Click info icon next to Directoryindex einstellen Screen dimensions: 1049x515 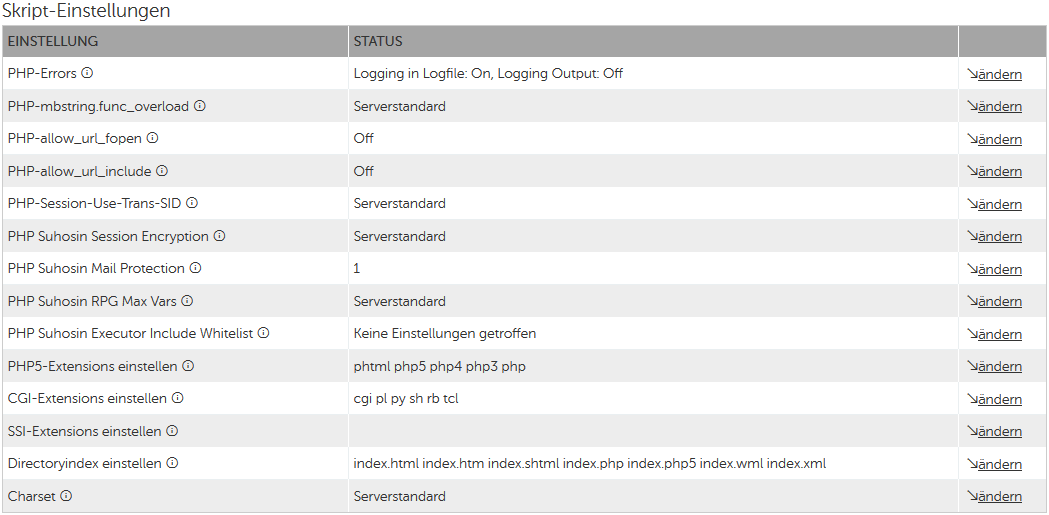click(172, 463)
